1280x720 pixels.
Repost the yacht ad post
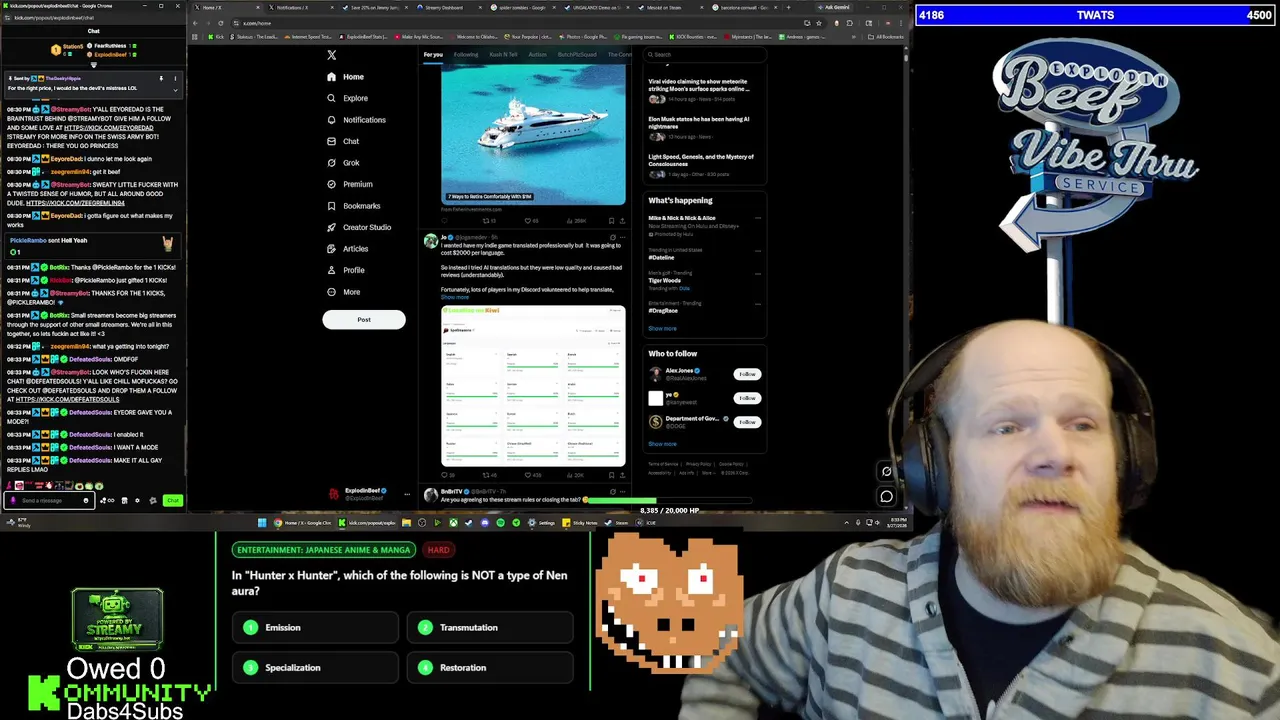tap(489, 221)
